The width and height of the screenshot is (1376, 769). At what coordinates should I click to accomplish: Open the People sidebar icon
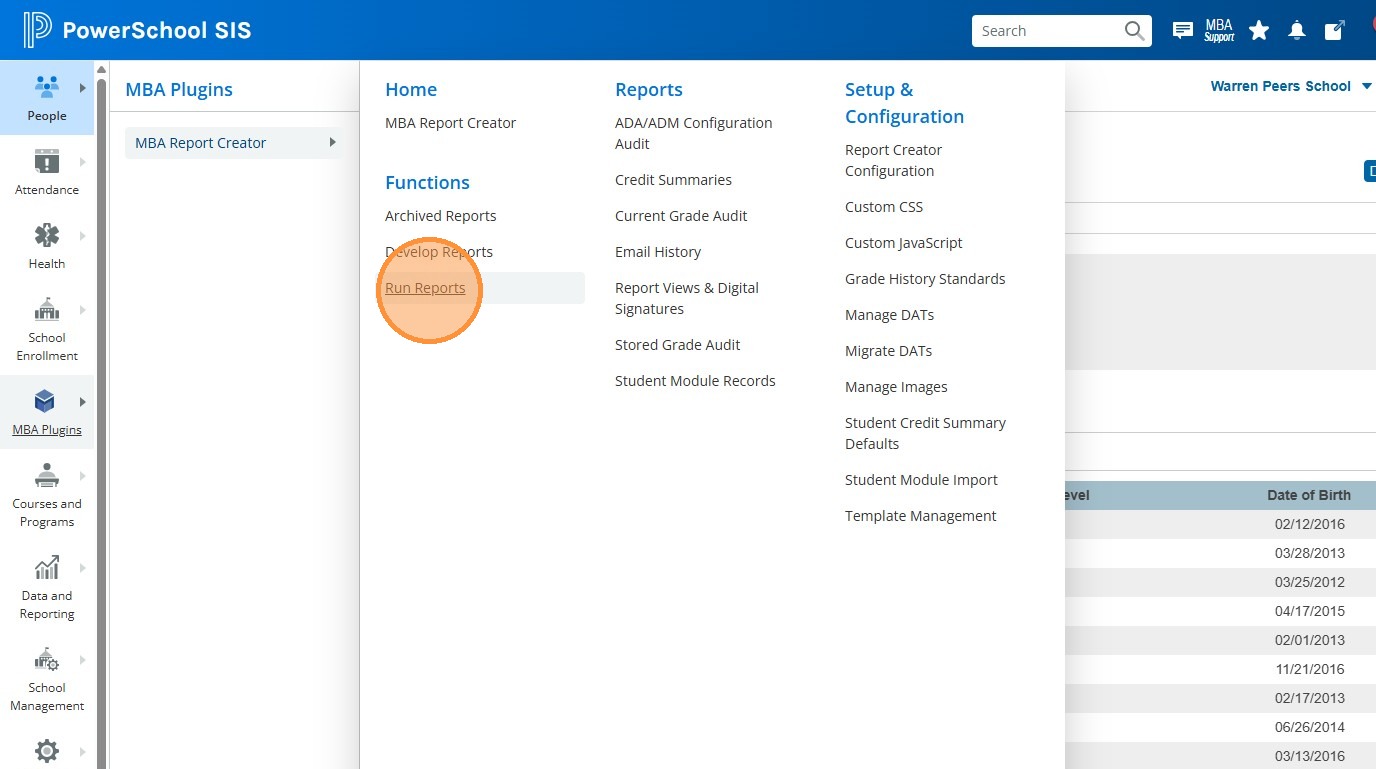(x=46, y=87)
